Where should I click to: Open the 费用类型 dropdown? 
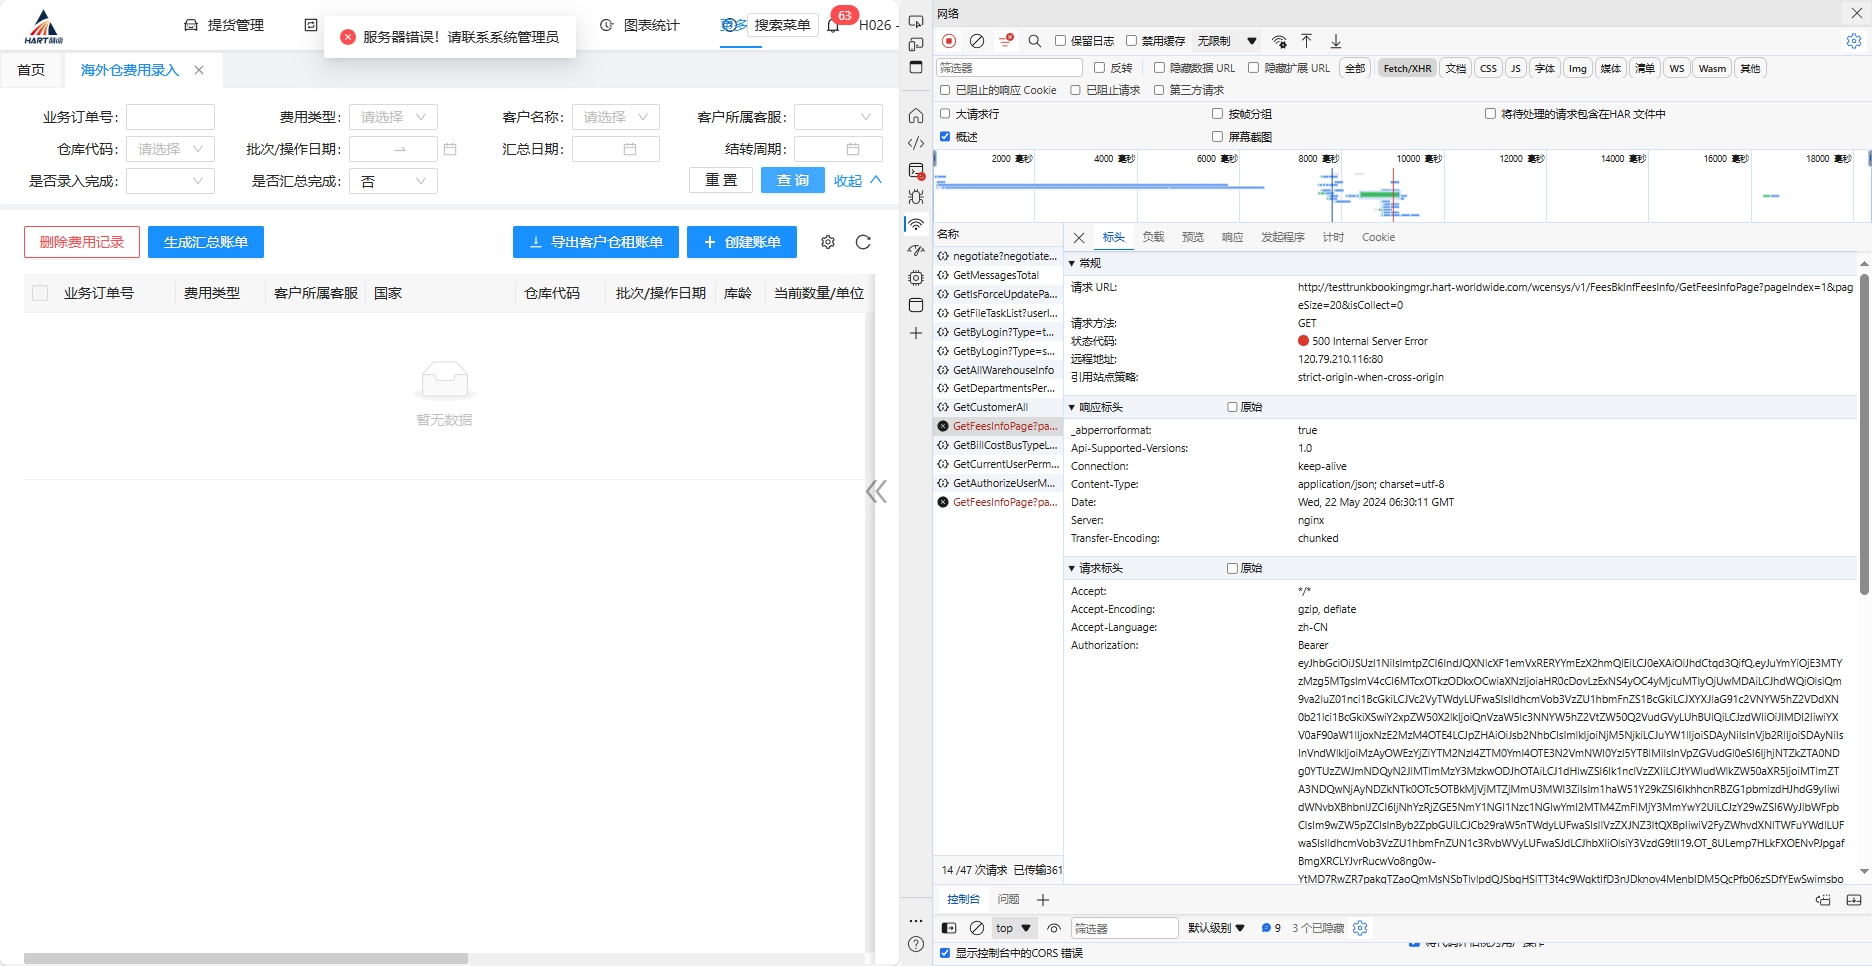pos(393,117)
